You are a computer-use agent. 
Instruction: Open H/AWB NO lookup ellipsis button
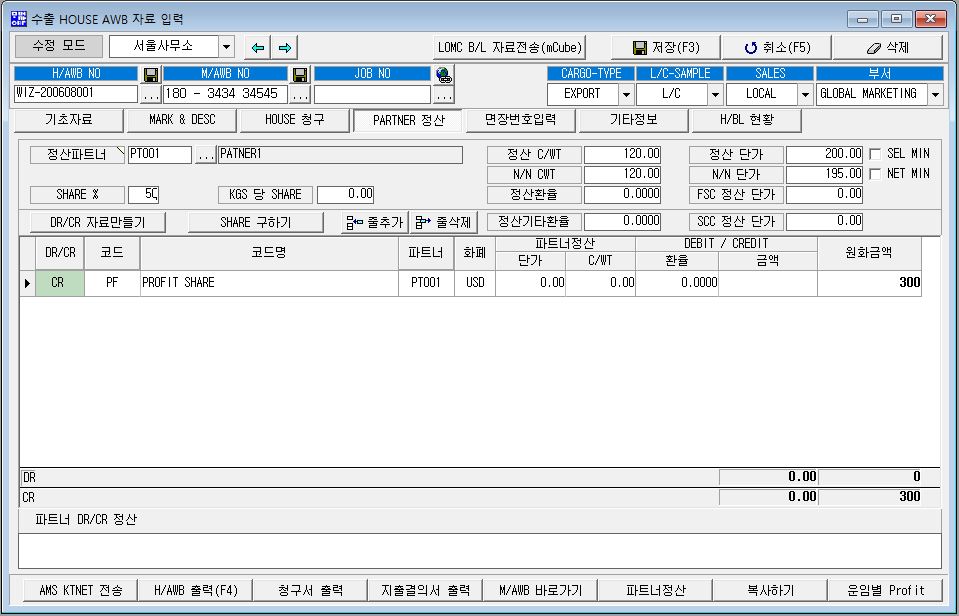[x=150, y=95]
